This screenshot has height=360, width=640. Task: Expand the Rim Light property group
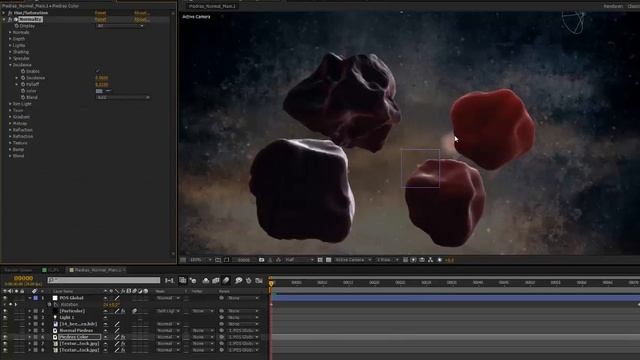click(10, 104)
